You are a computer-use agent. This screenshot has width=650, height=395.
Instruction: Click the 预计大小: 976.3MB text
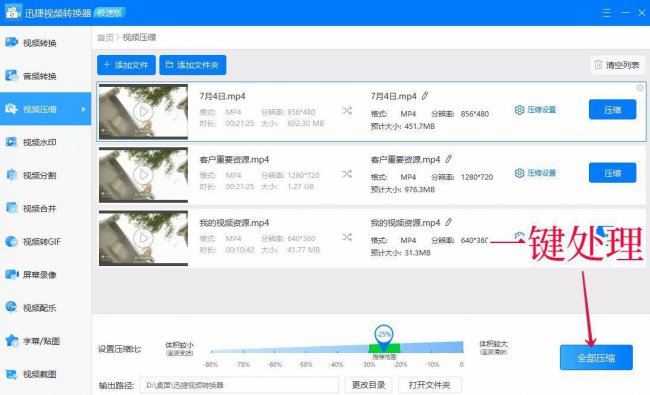click(x=403, y=190)
